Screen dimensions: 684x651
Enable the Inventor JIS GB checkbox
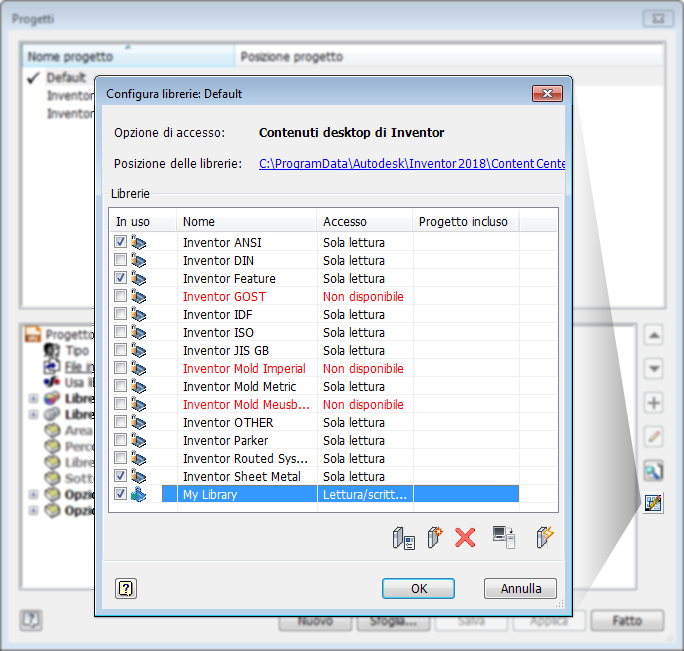coord(120,349)
